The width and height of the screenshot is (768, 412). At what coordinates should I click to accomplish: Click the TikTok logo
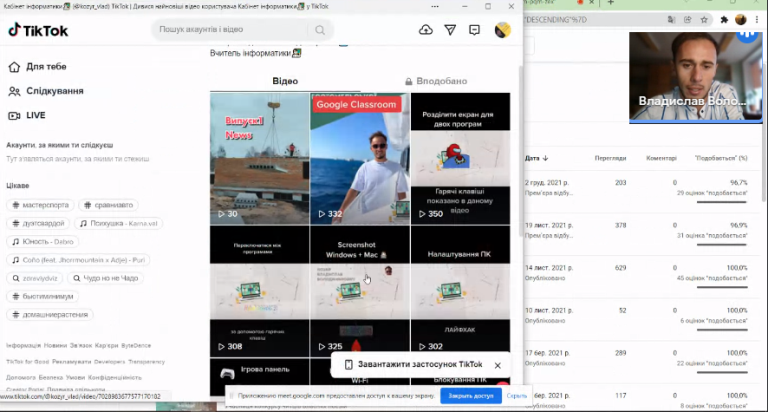[x=38, y=30]
